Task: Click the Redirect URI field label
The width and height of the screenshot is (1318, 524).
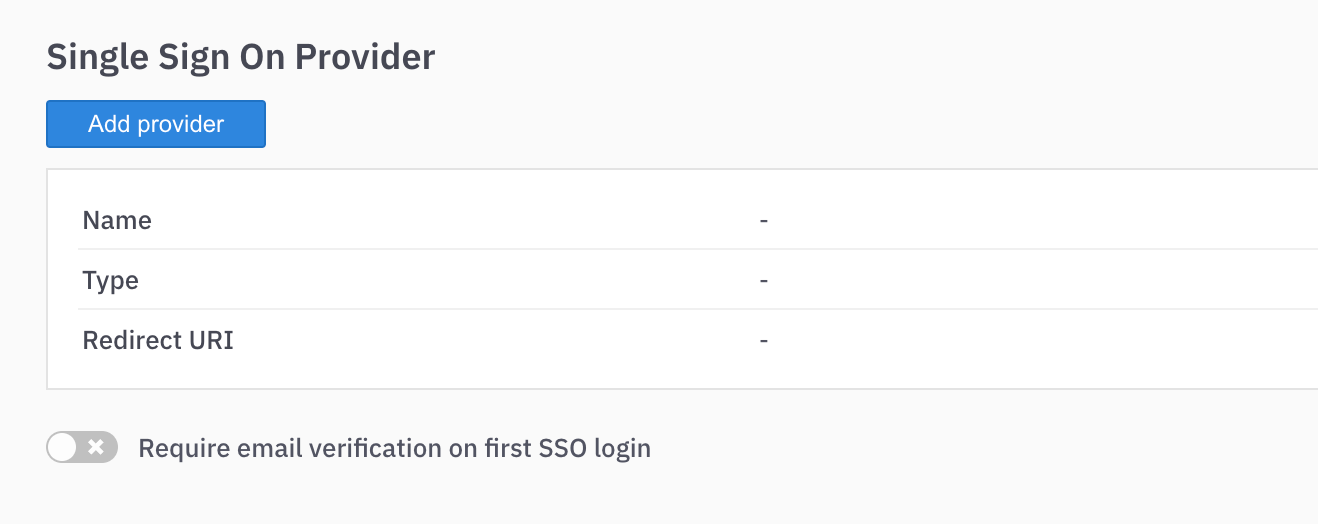Action: click(158, 340)
